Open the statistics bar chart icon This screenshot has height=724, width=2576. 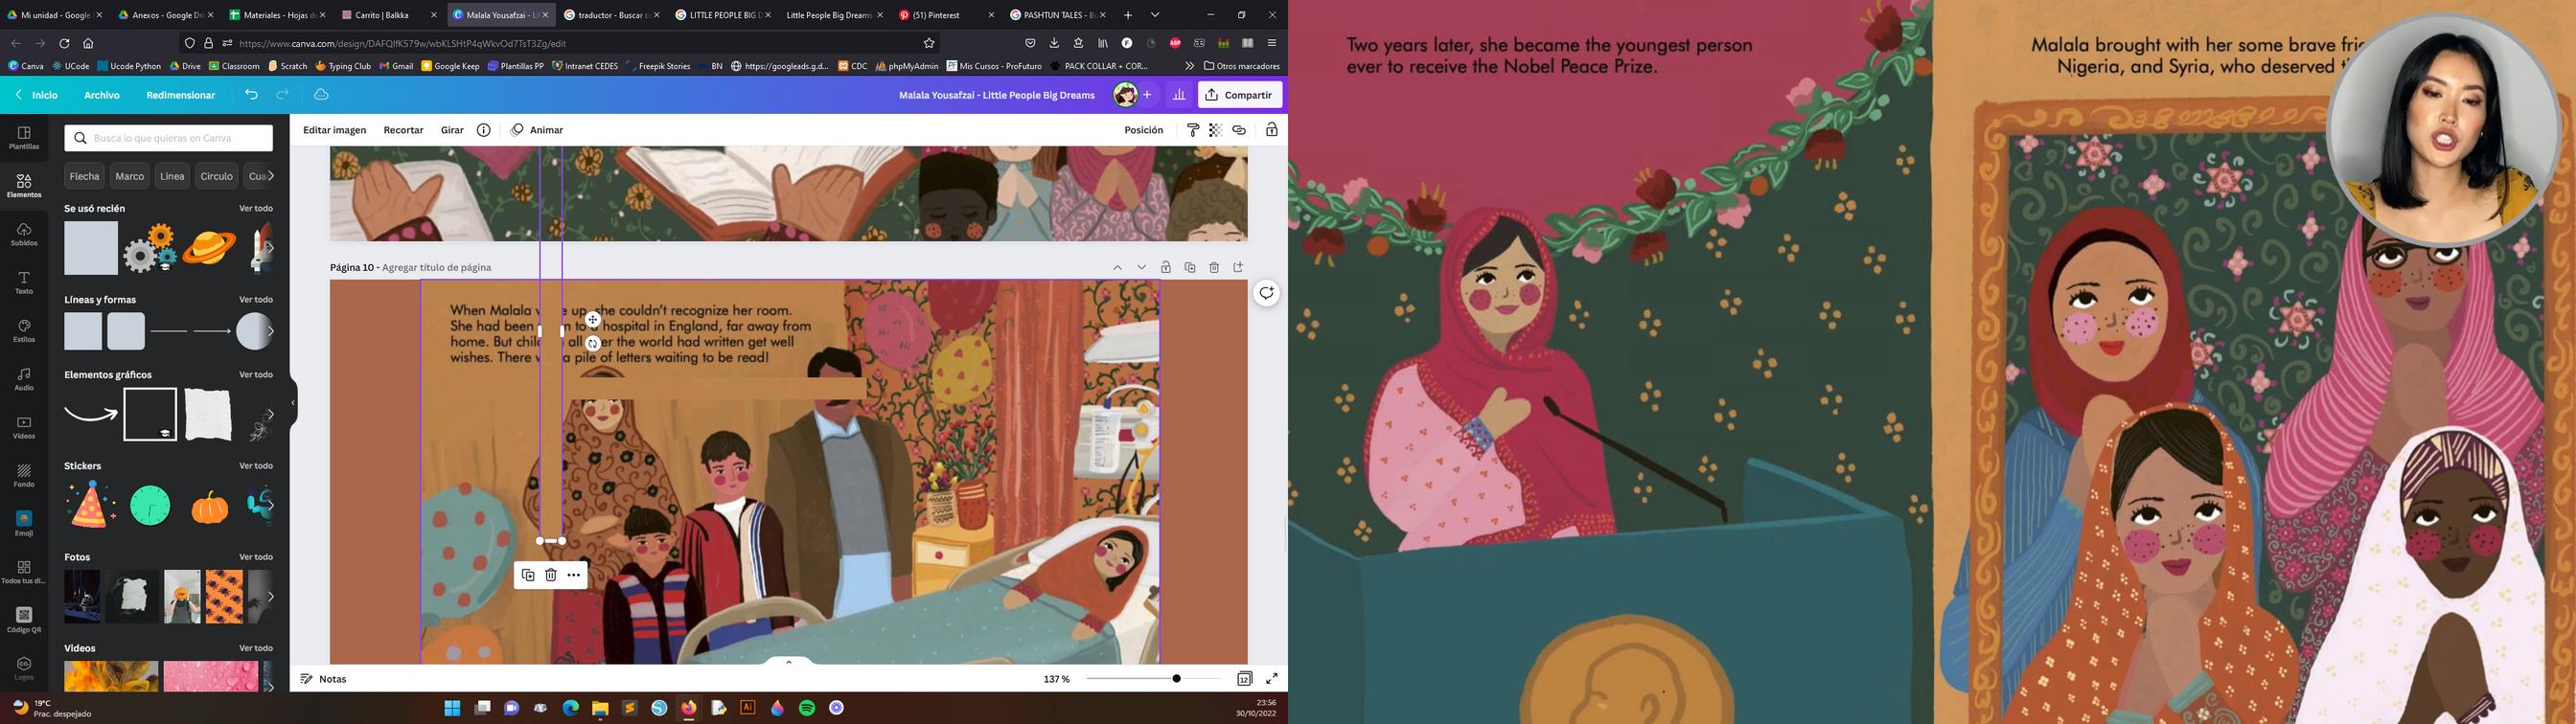click(x=1179, y=95)
